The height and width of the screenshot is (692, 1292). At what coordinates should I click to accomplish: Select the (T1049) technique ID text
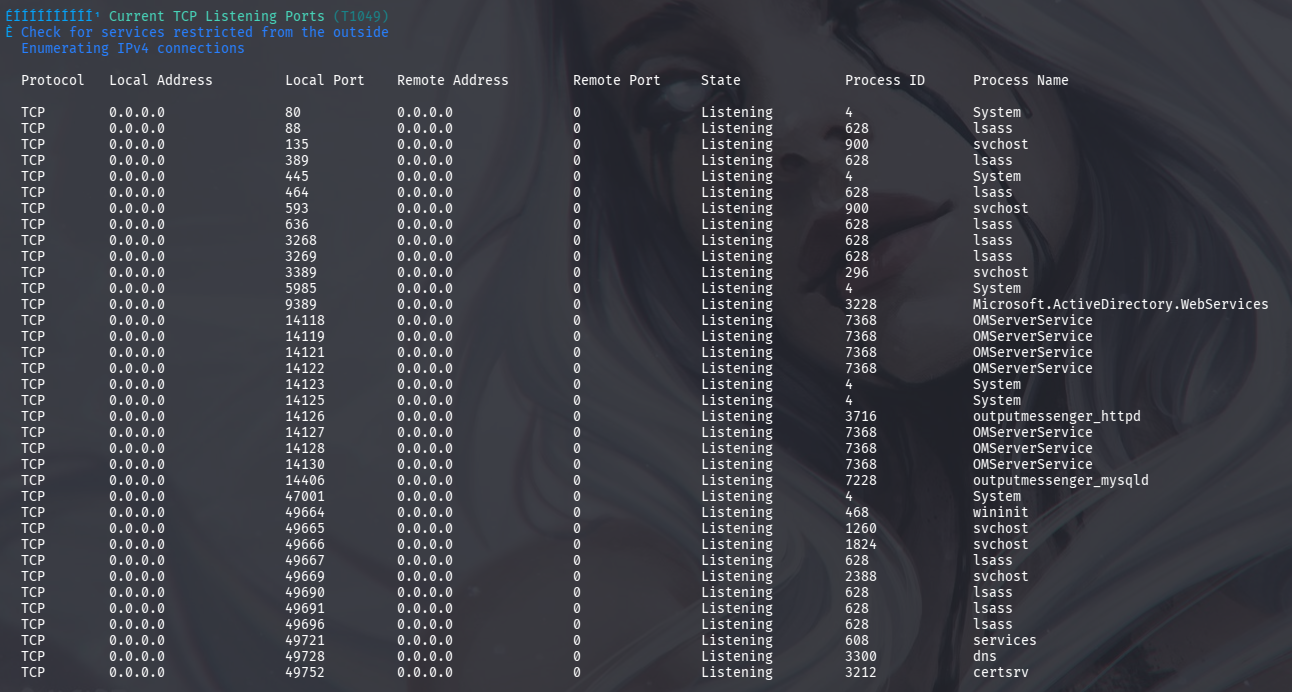tap(361, 16)
